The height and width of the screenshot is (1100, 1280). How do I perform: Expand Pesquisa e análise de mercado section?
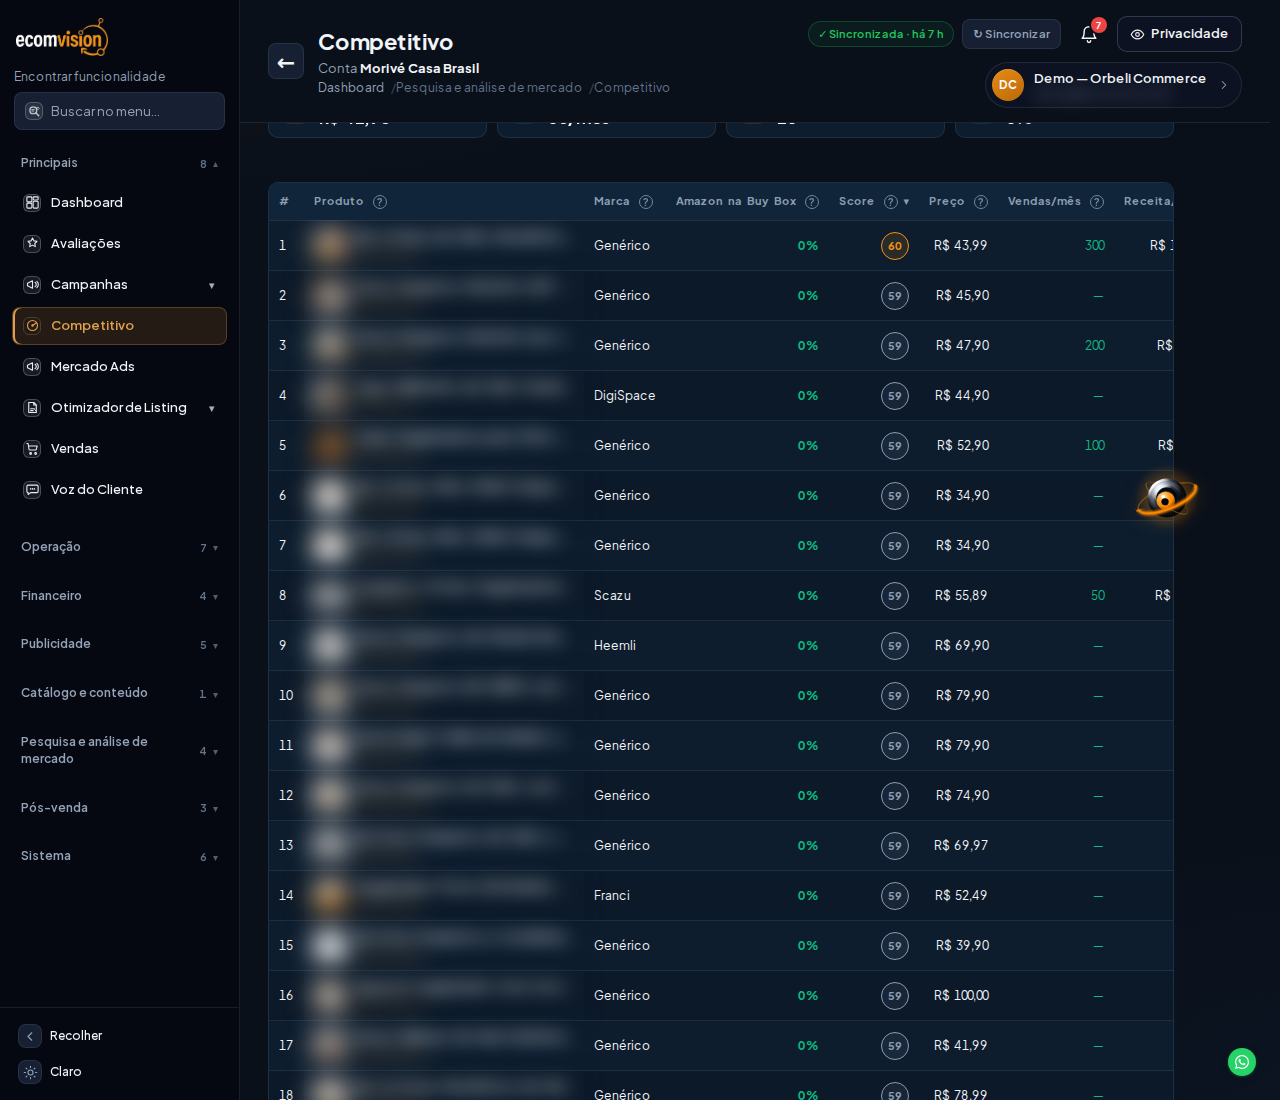pyautogui.click(x=119, y=750)
